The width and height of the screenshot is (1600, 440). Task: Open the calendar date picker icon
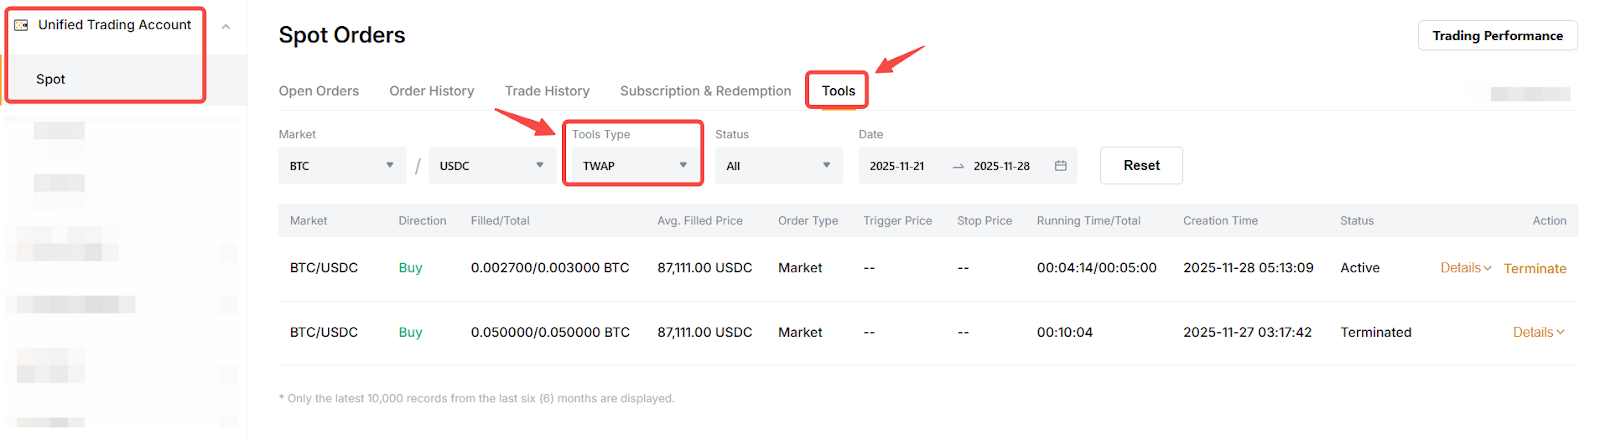1060,166
